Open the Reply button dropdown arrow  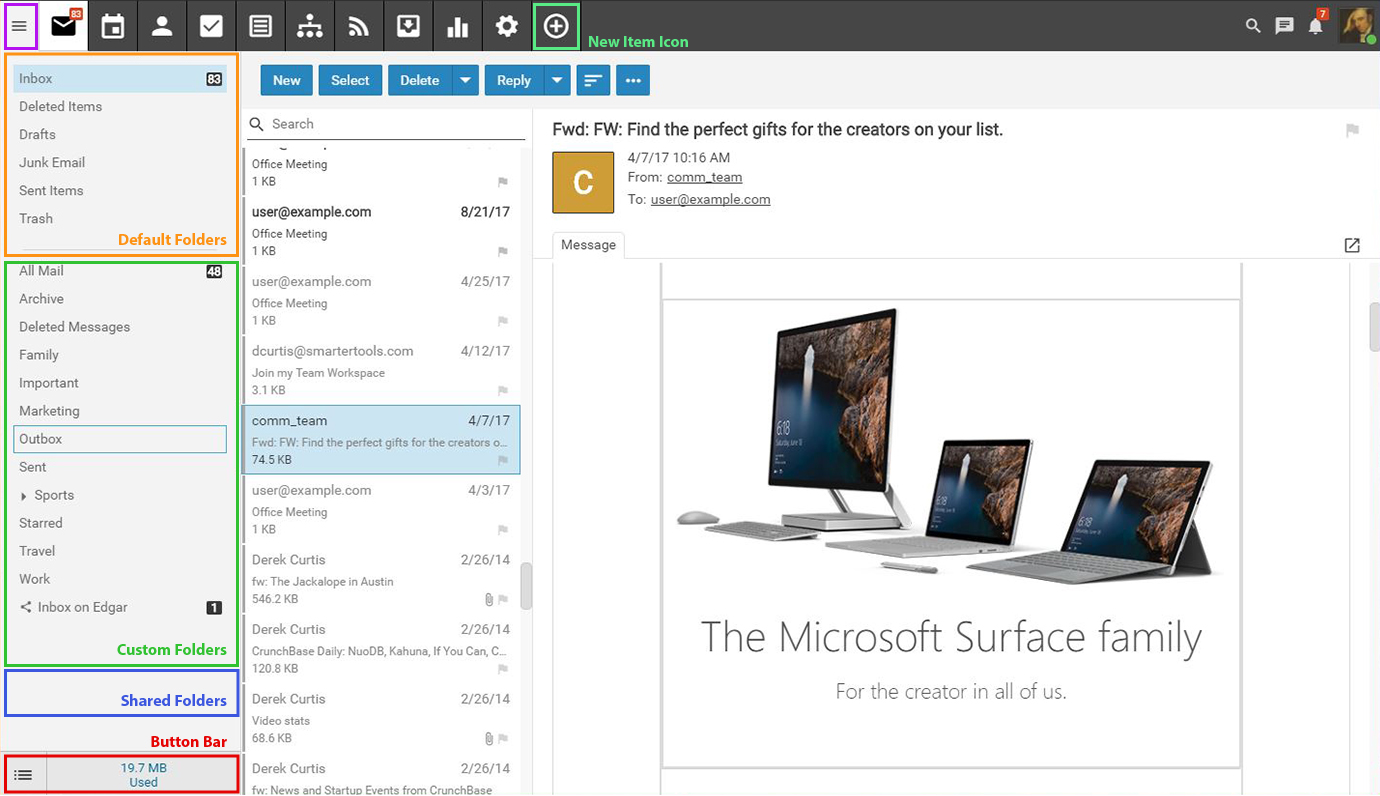pyautogui.click(x=557, y=81)
